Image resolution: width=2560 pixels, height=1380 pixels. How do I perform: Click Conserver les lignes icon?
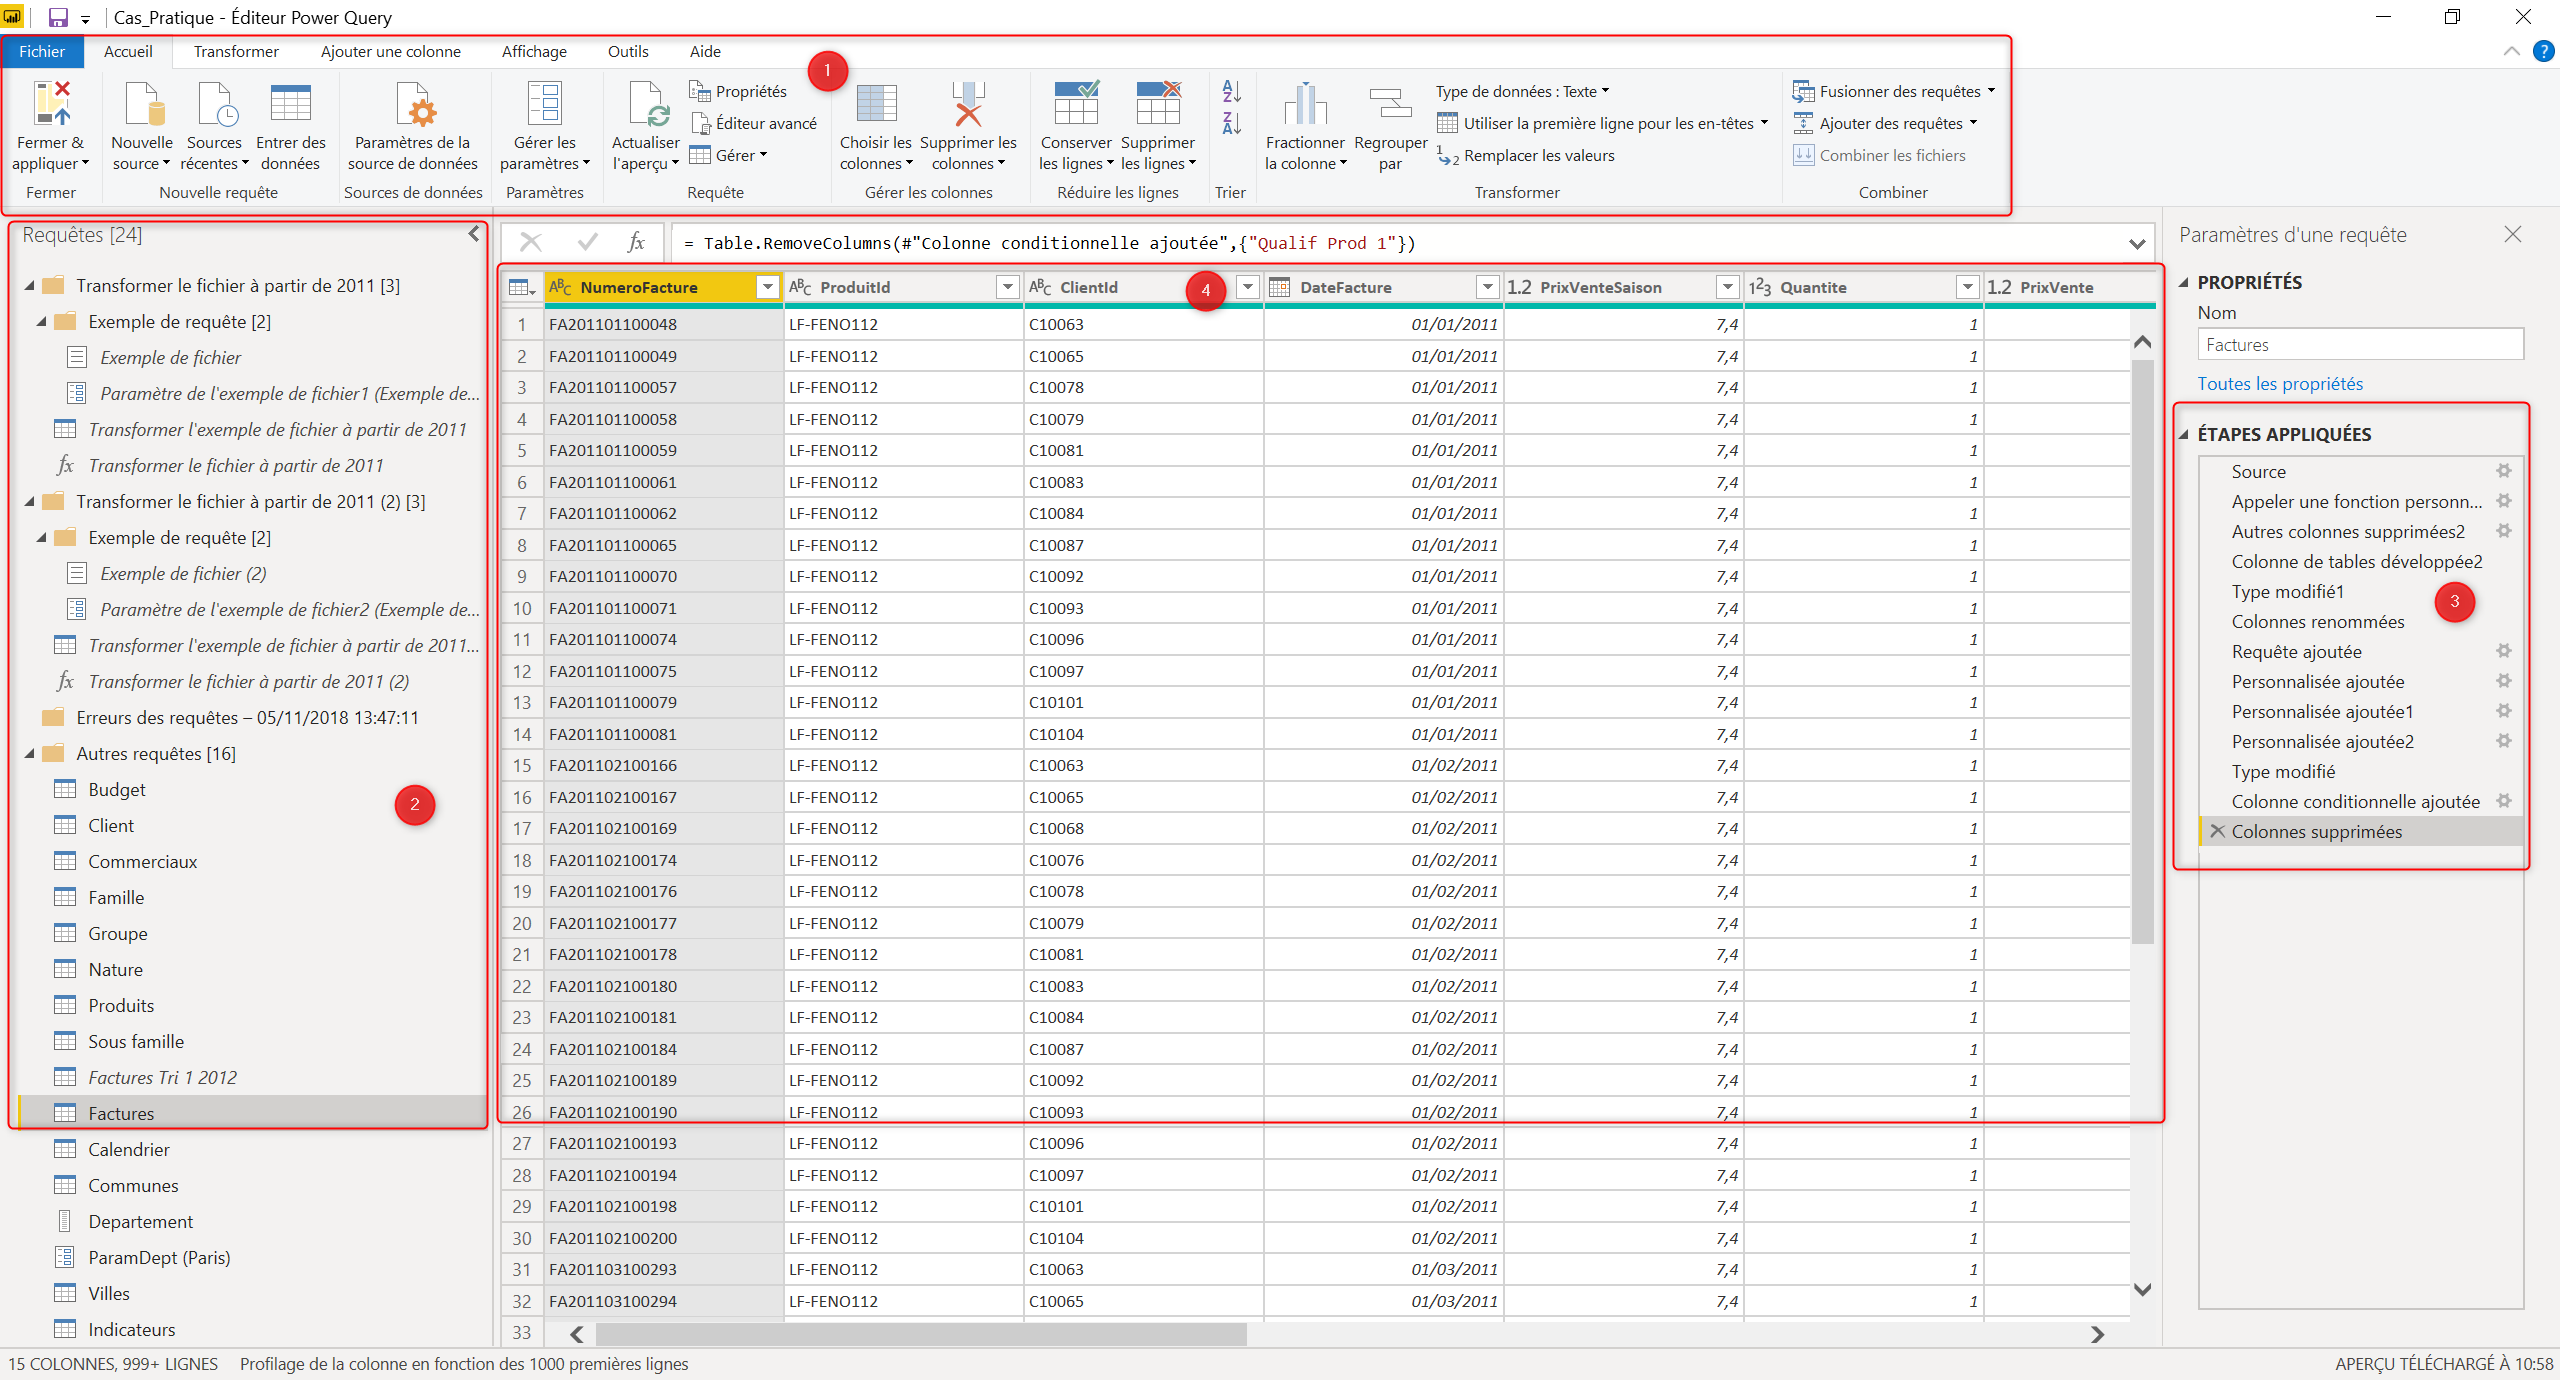point(1076,104)
